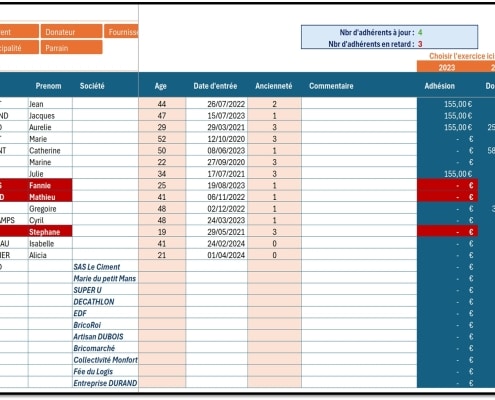Click the SUPER U company cell
495x400 pixels.
(105, 290)
